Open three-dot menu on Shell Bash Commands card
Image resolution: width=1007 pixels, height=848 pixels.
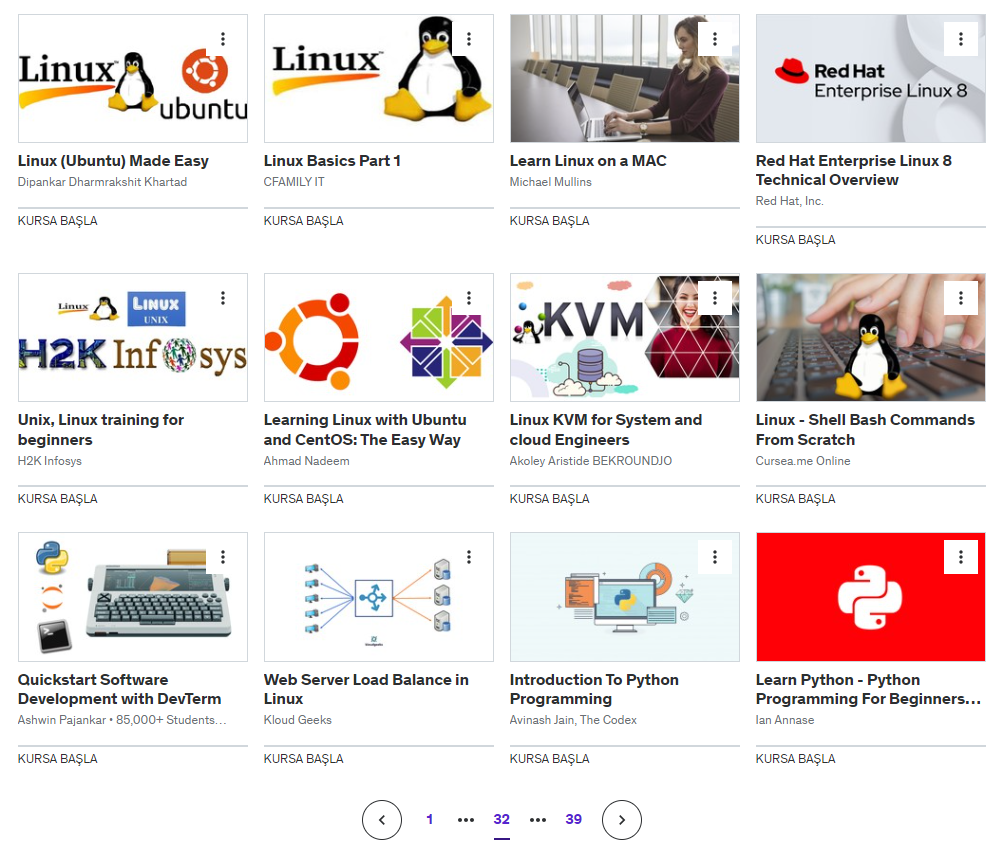click(x=961, y=298)
